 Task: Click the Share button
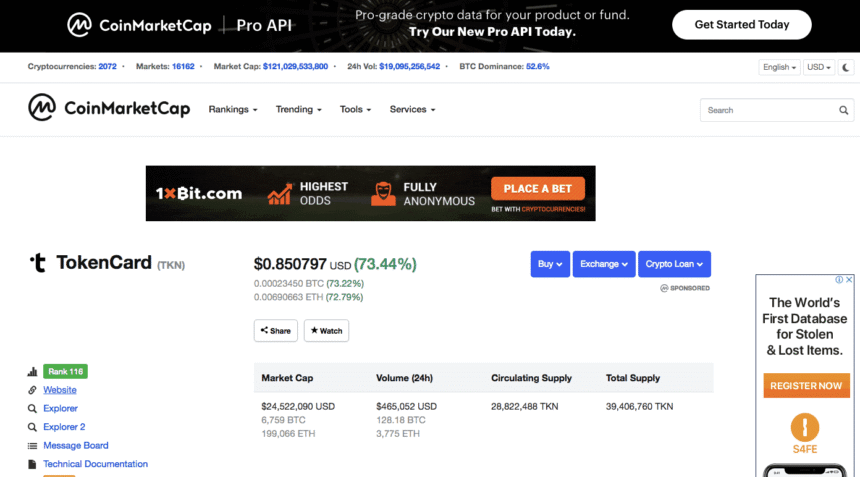coord(275,331)
